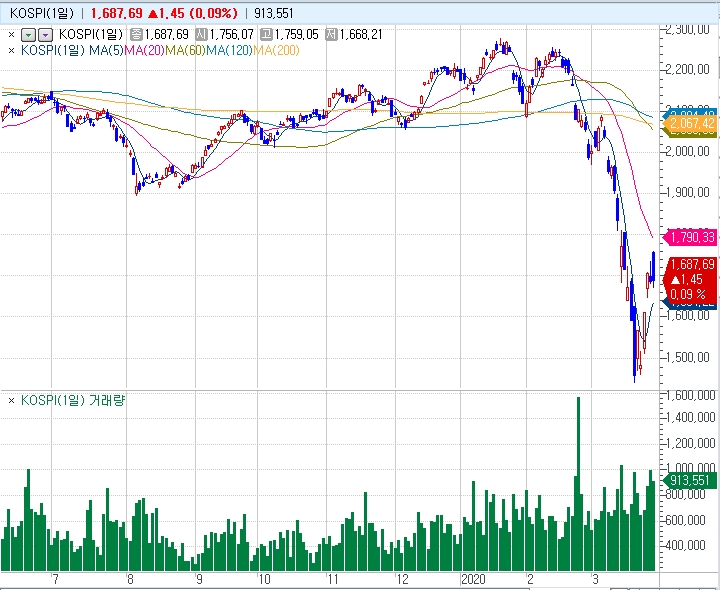Select the MA(200) moving average label
The image size is (720, 590).
pyautogui.click(x=276, y=49)
